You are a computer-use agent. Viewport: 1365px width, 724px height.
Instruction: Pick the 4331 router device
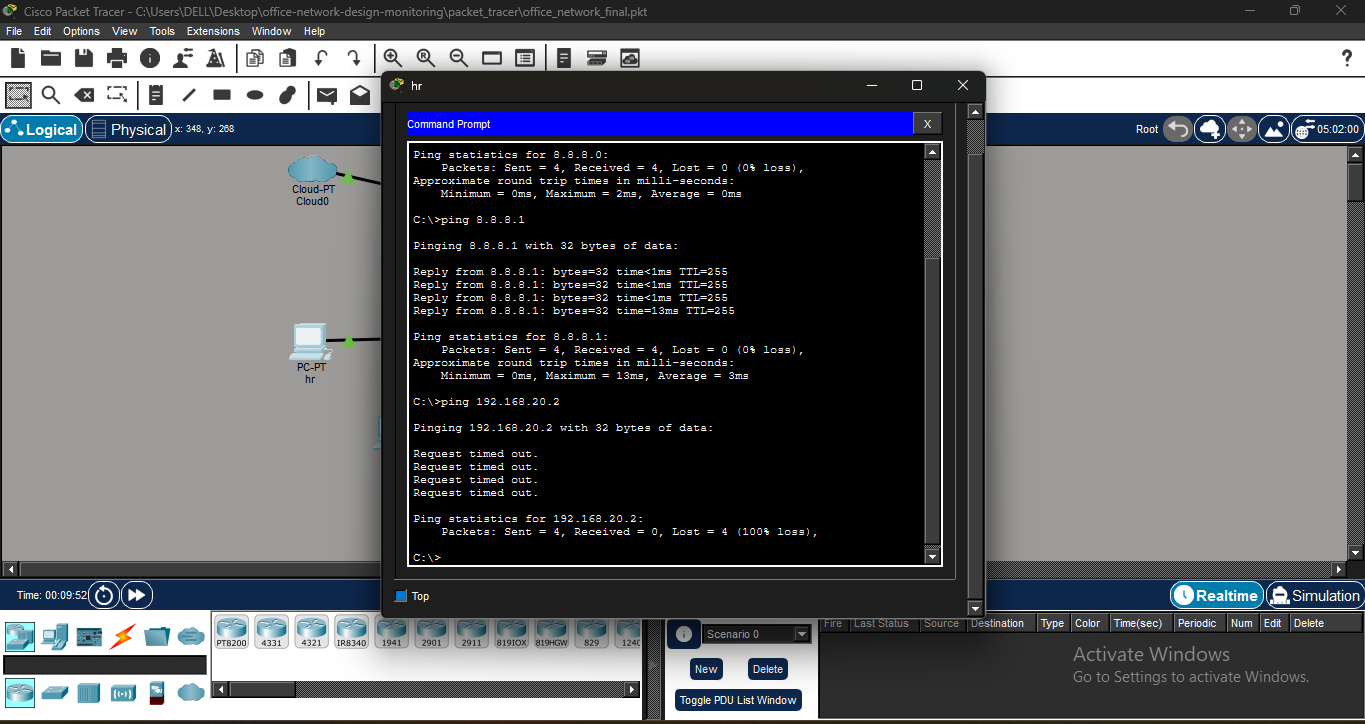(271, 632)
